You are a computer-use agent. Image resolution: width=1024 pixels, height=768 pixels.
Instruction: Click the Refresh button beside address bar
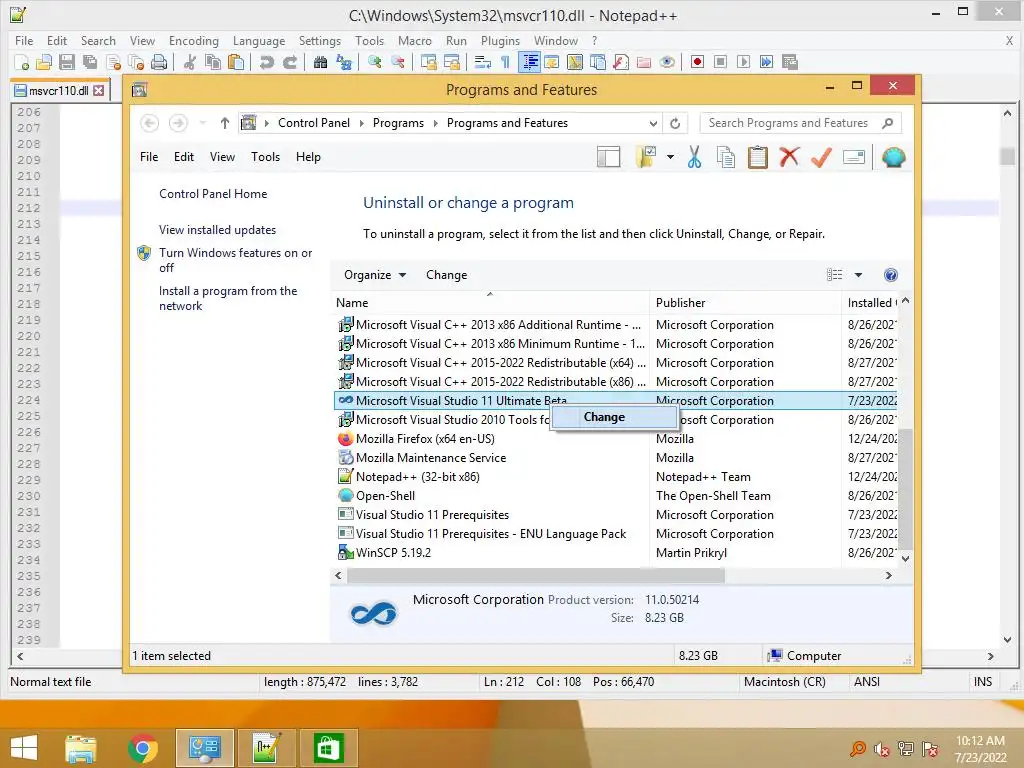tap(675, 123)
